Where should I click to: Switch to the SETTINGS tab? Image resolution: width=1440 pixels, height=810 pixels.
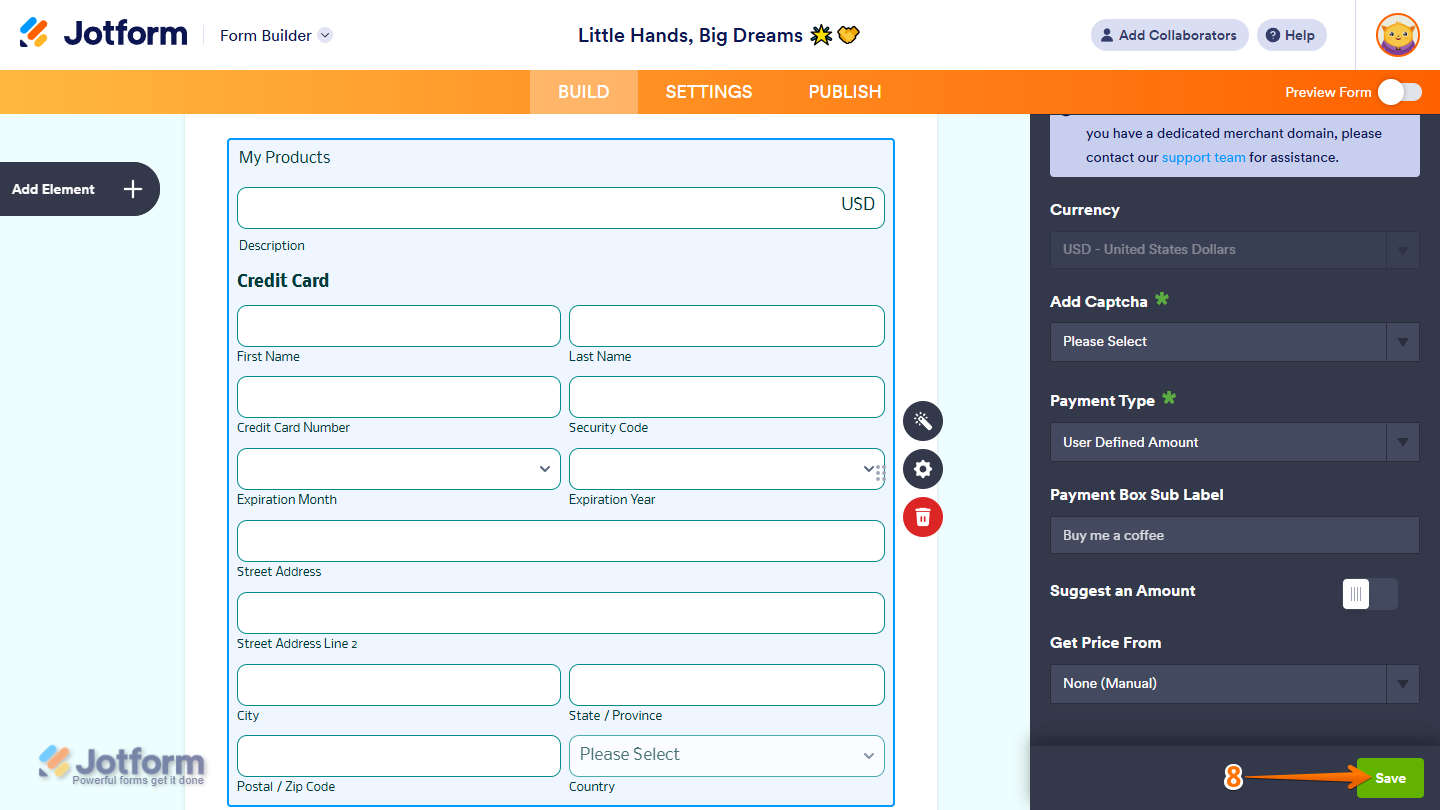coord(709,92)
